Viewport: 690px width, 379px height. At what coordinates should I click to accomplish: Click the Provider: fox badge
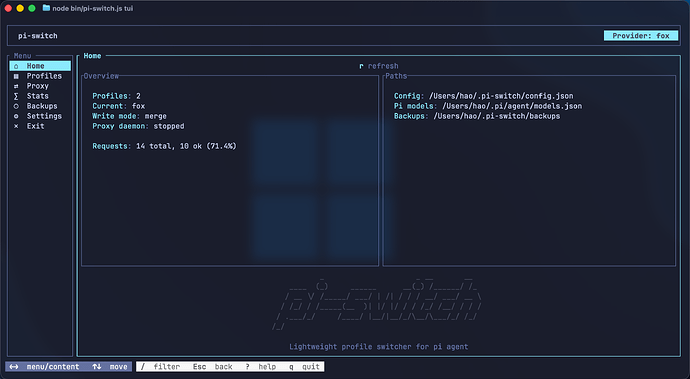pyautogui.click(x=641, y=36)
